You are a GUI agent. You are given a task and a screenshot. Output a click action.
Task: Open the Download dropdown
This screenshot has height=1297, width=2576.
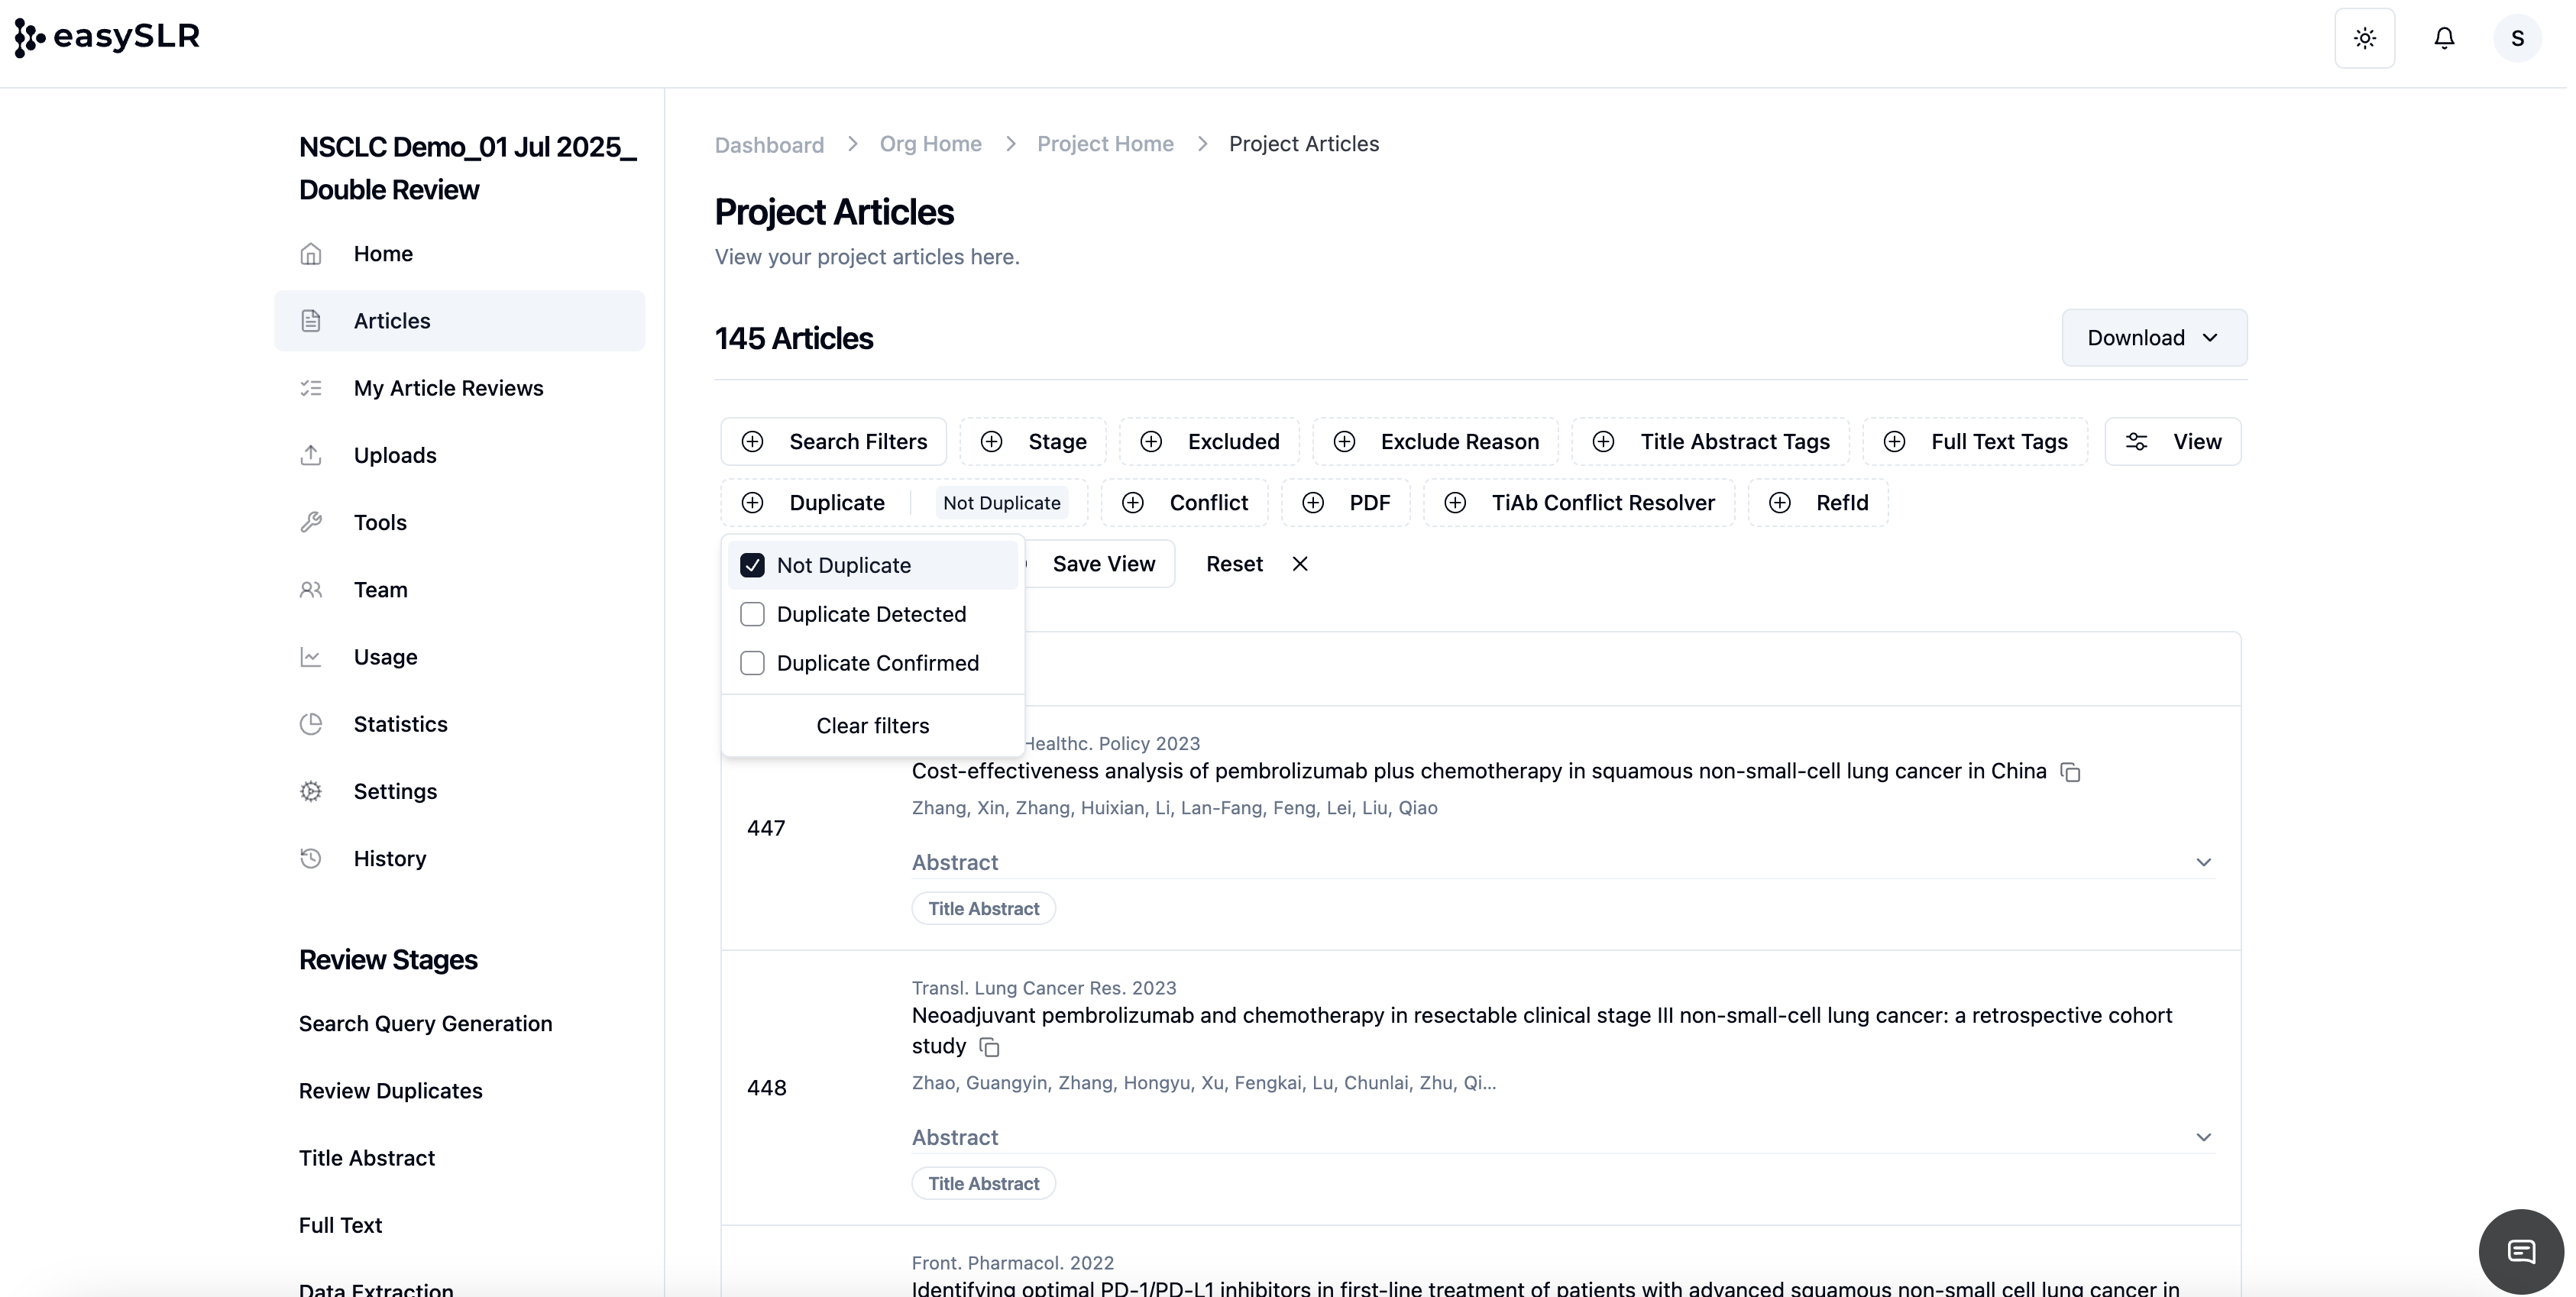pos(2153,338)
